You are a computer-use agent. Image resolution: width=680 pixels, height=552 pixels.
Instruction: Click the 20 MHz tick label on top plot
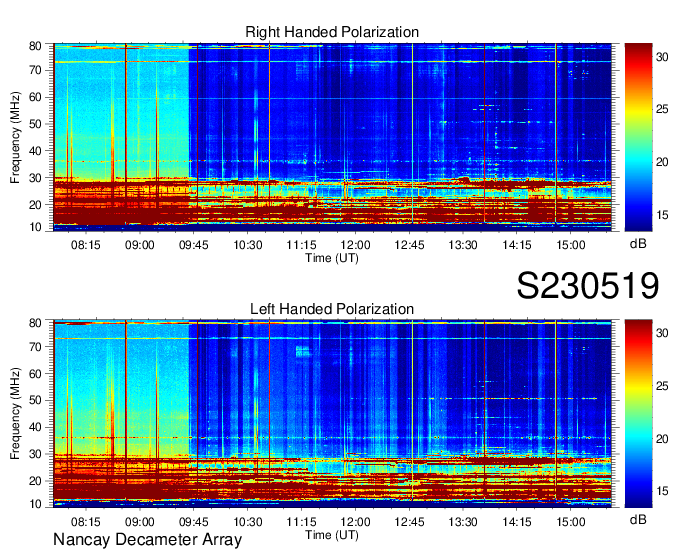(x=35, y=205)
